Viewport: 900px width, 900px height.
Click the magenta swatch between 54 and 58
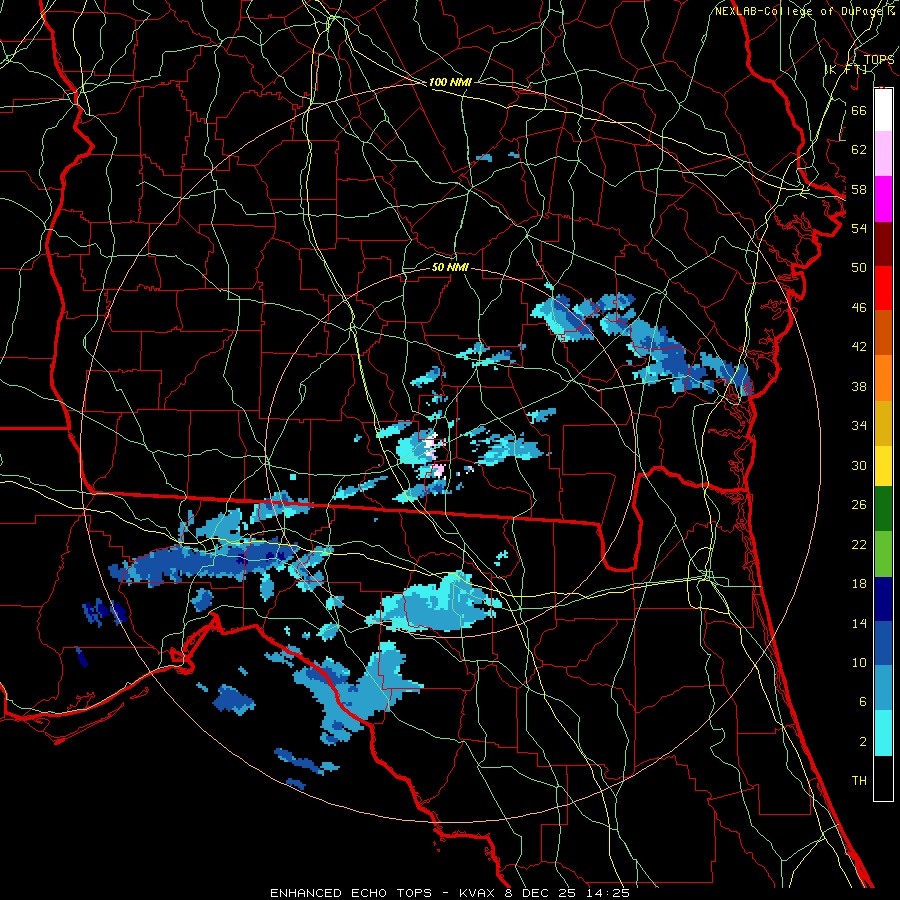pos(883,199)
